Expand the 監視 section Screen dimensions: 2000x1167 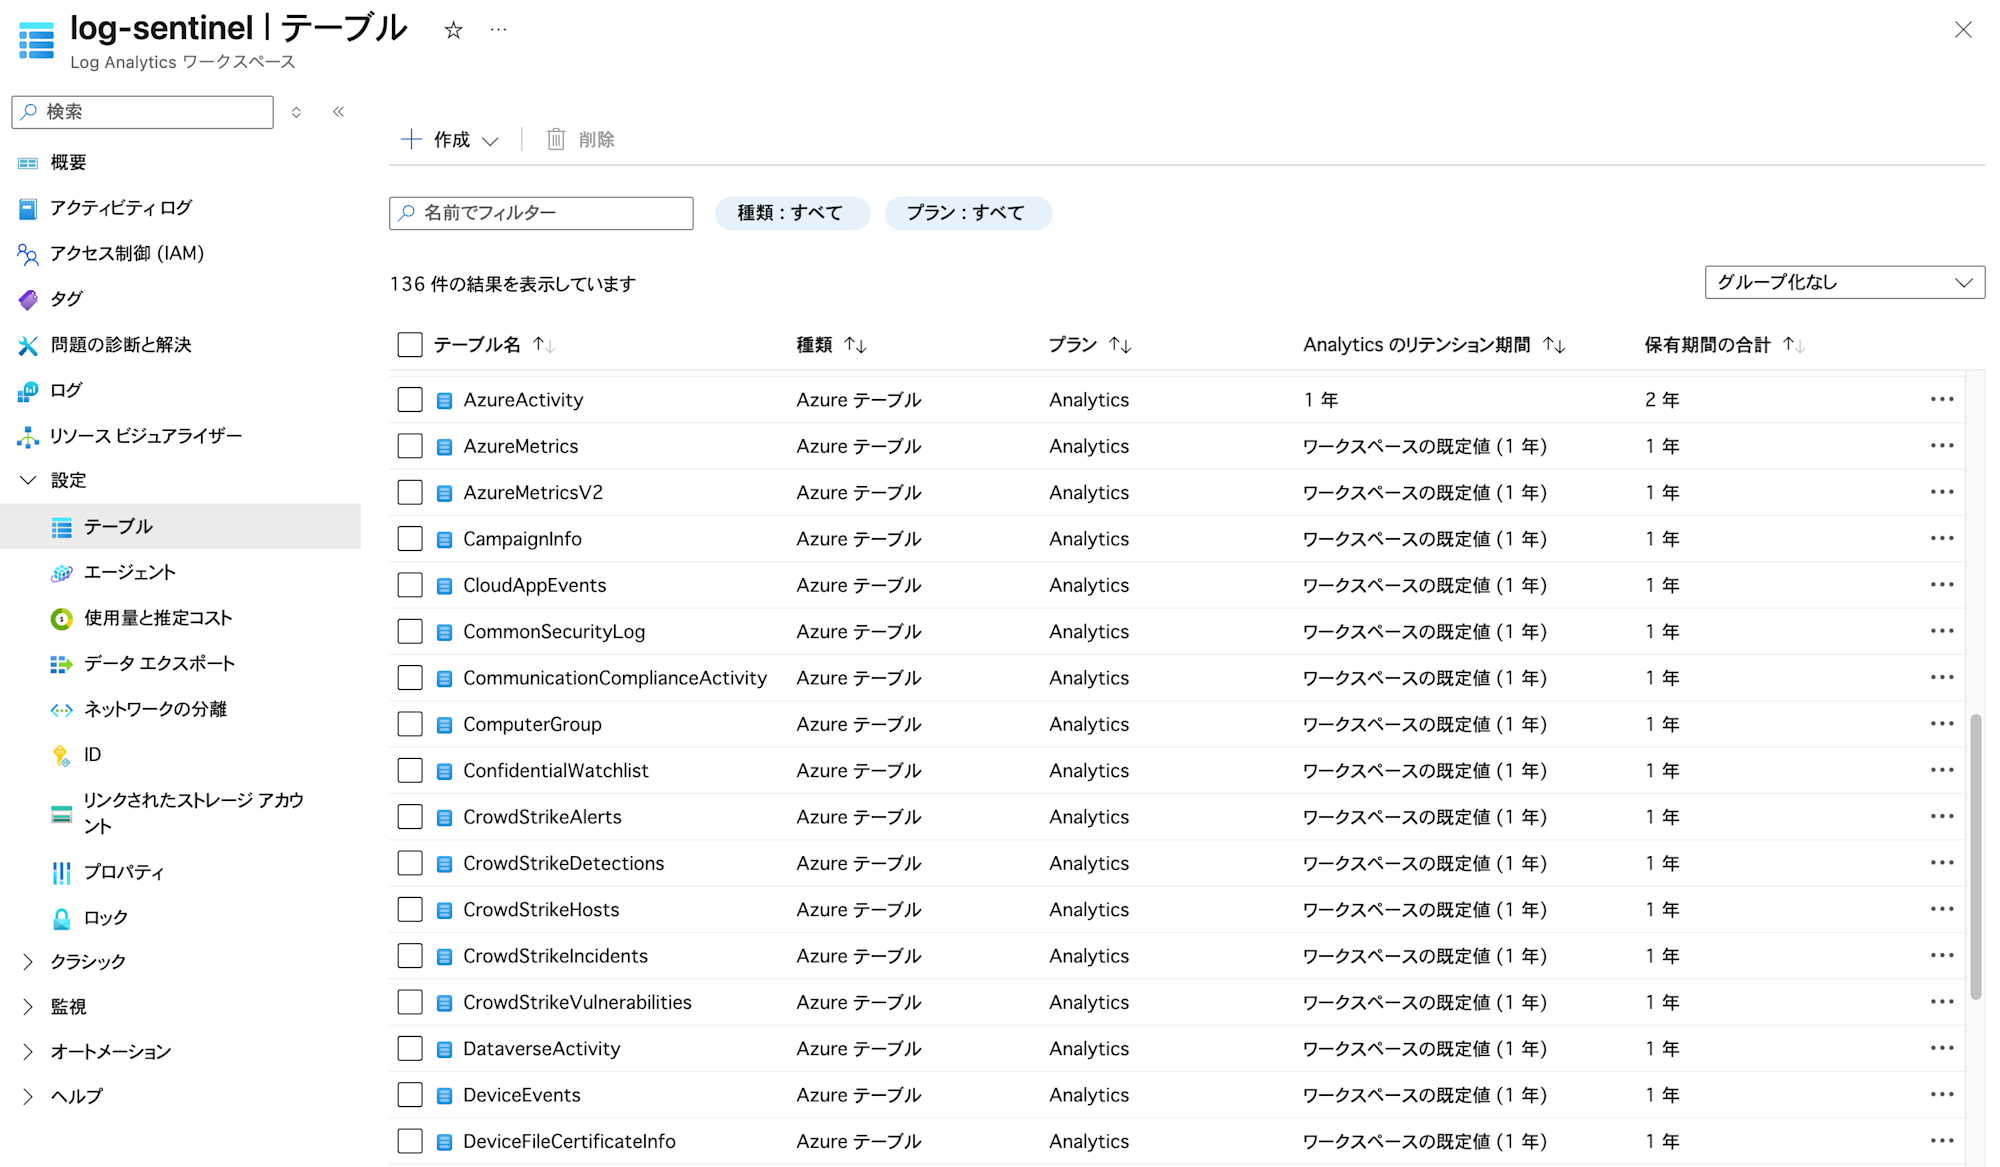(28, 1007)
